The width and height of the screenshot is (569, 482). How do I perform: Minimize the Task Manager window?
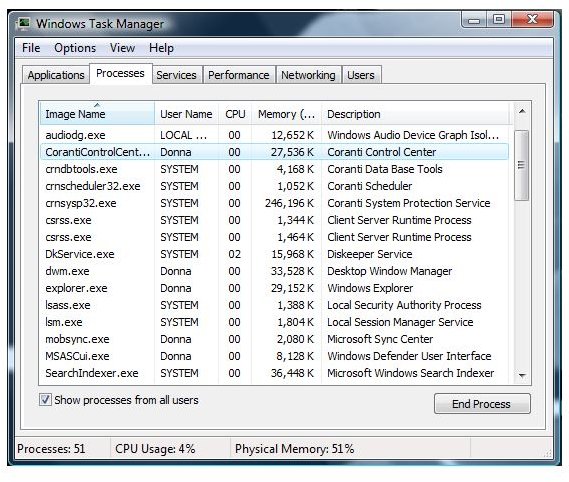[x=474, y=20]
